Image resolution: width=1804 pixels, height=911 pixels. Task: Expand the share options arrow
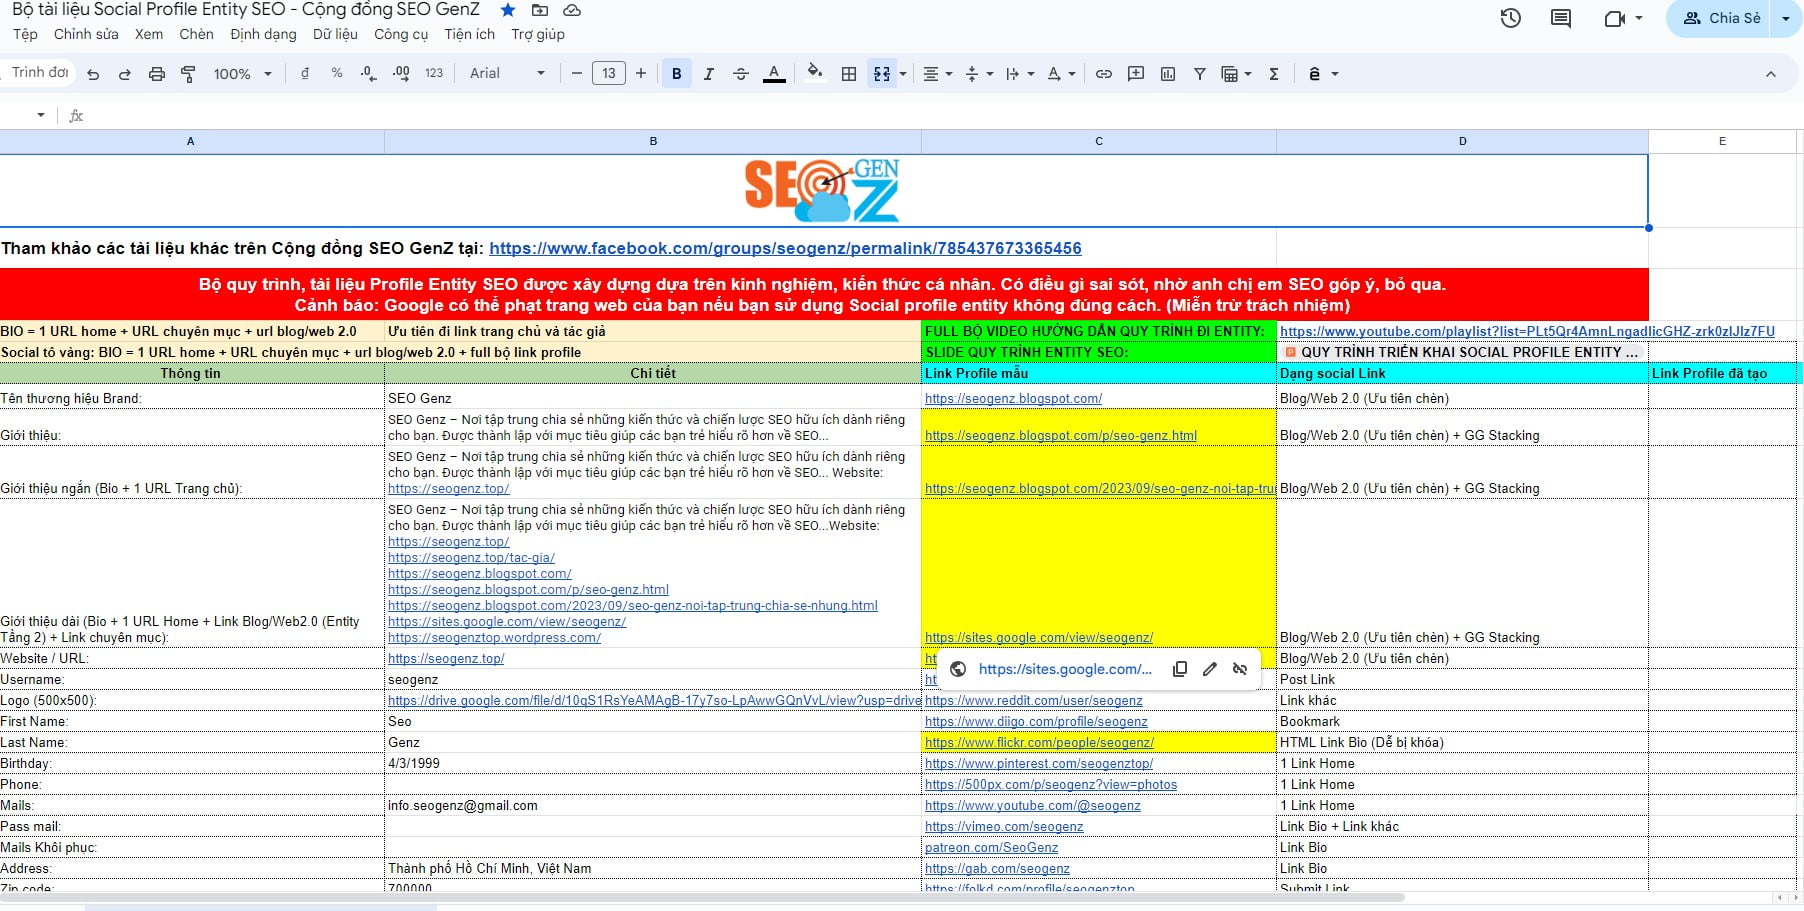(1786, 18)
